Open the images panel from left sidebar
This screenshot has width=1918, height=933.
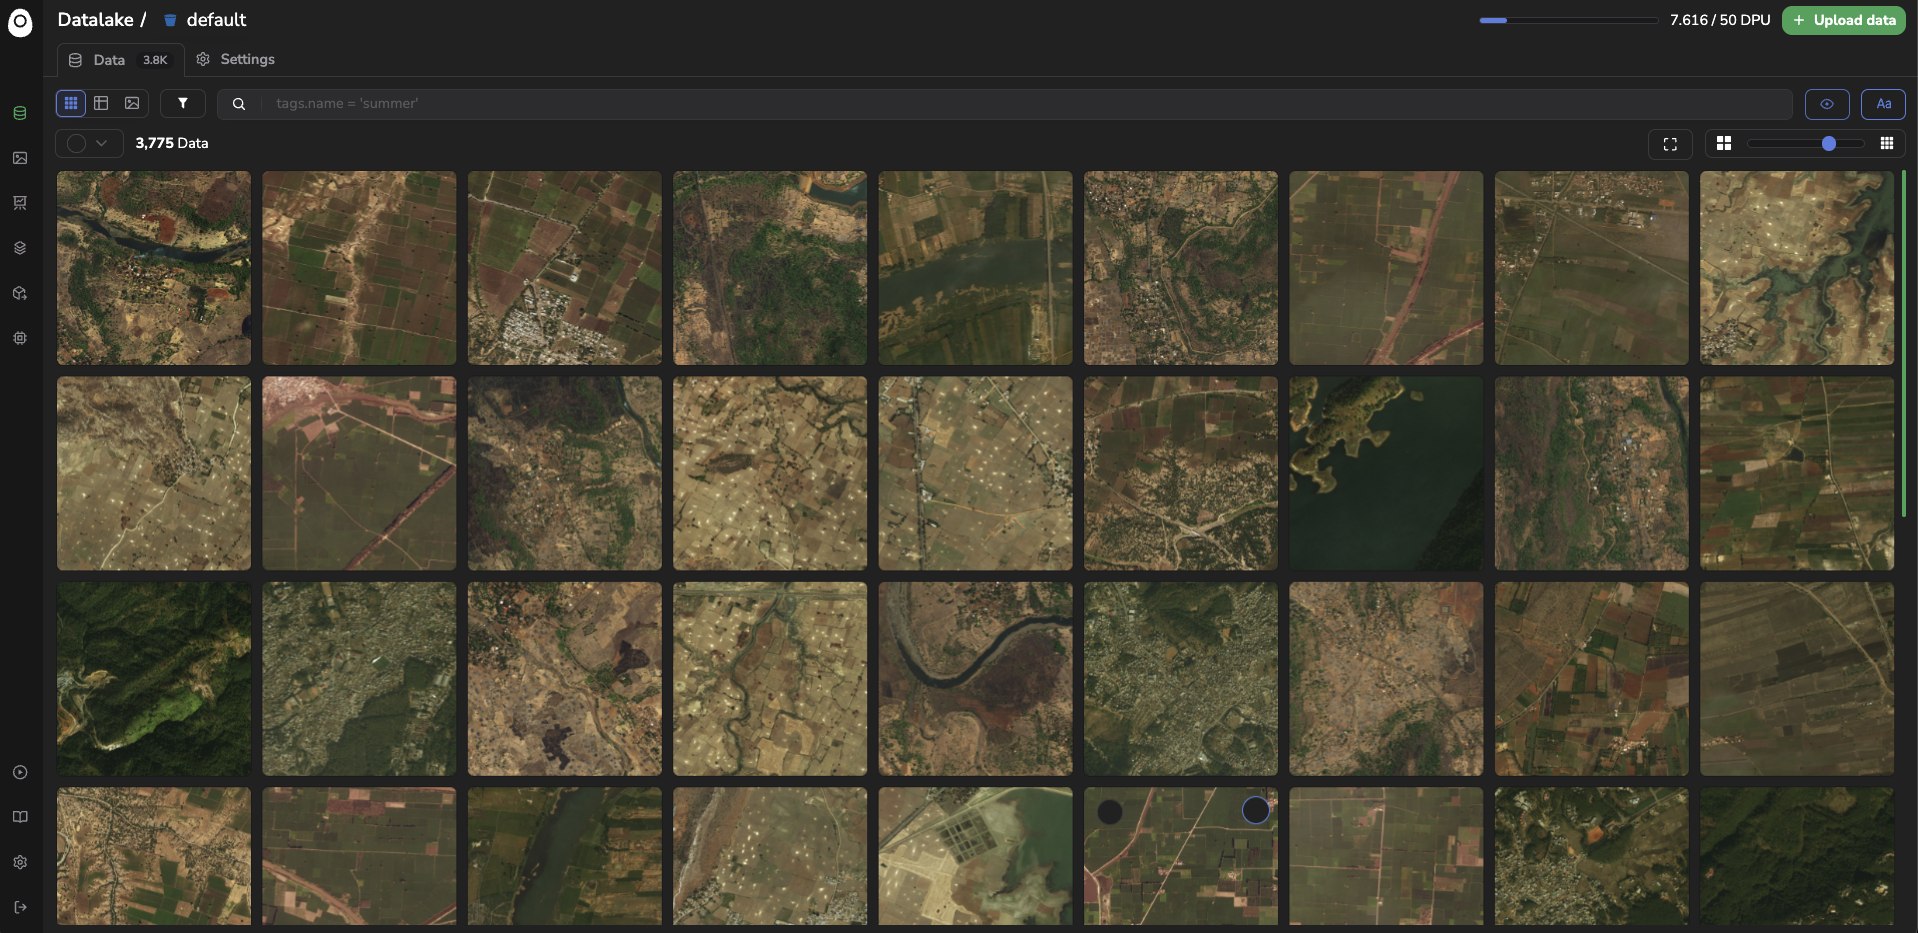[x=20, y=157]
